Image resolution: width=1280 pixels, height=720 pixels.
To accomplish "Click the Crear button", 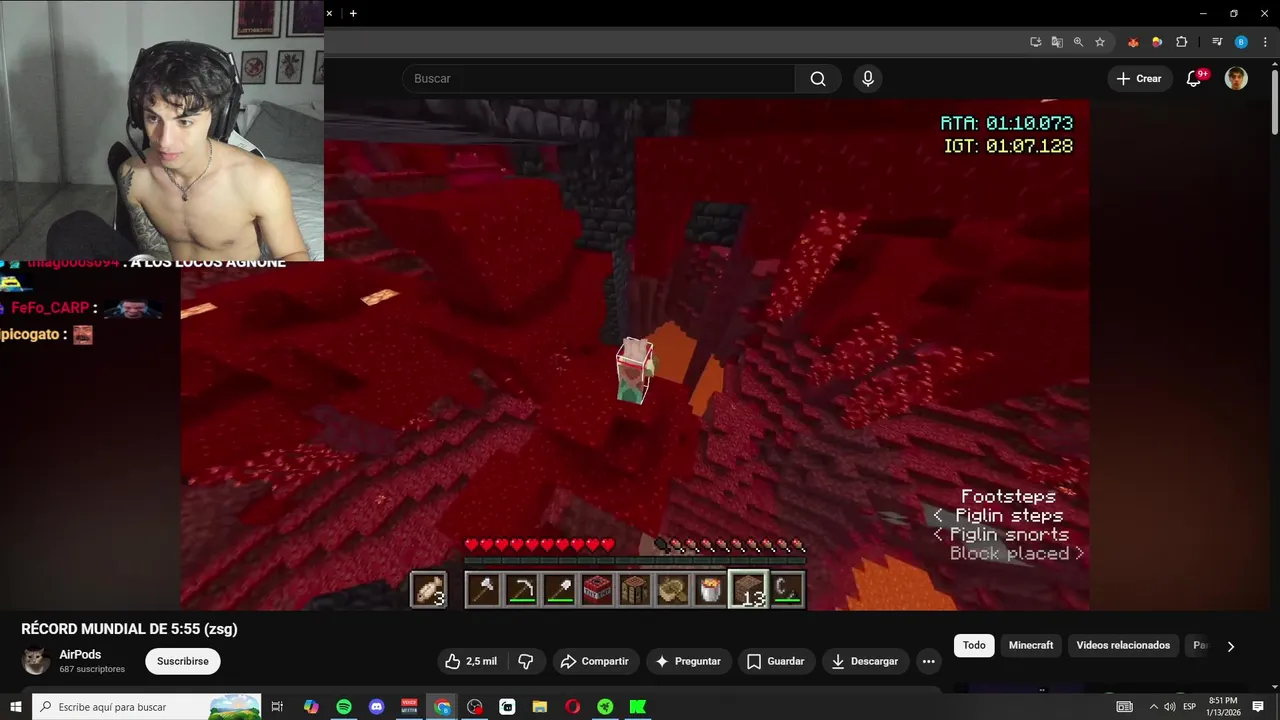I will [x=1139, y=79].
